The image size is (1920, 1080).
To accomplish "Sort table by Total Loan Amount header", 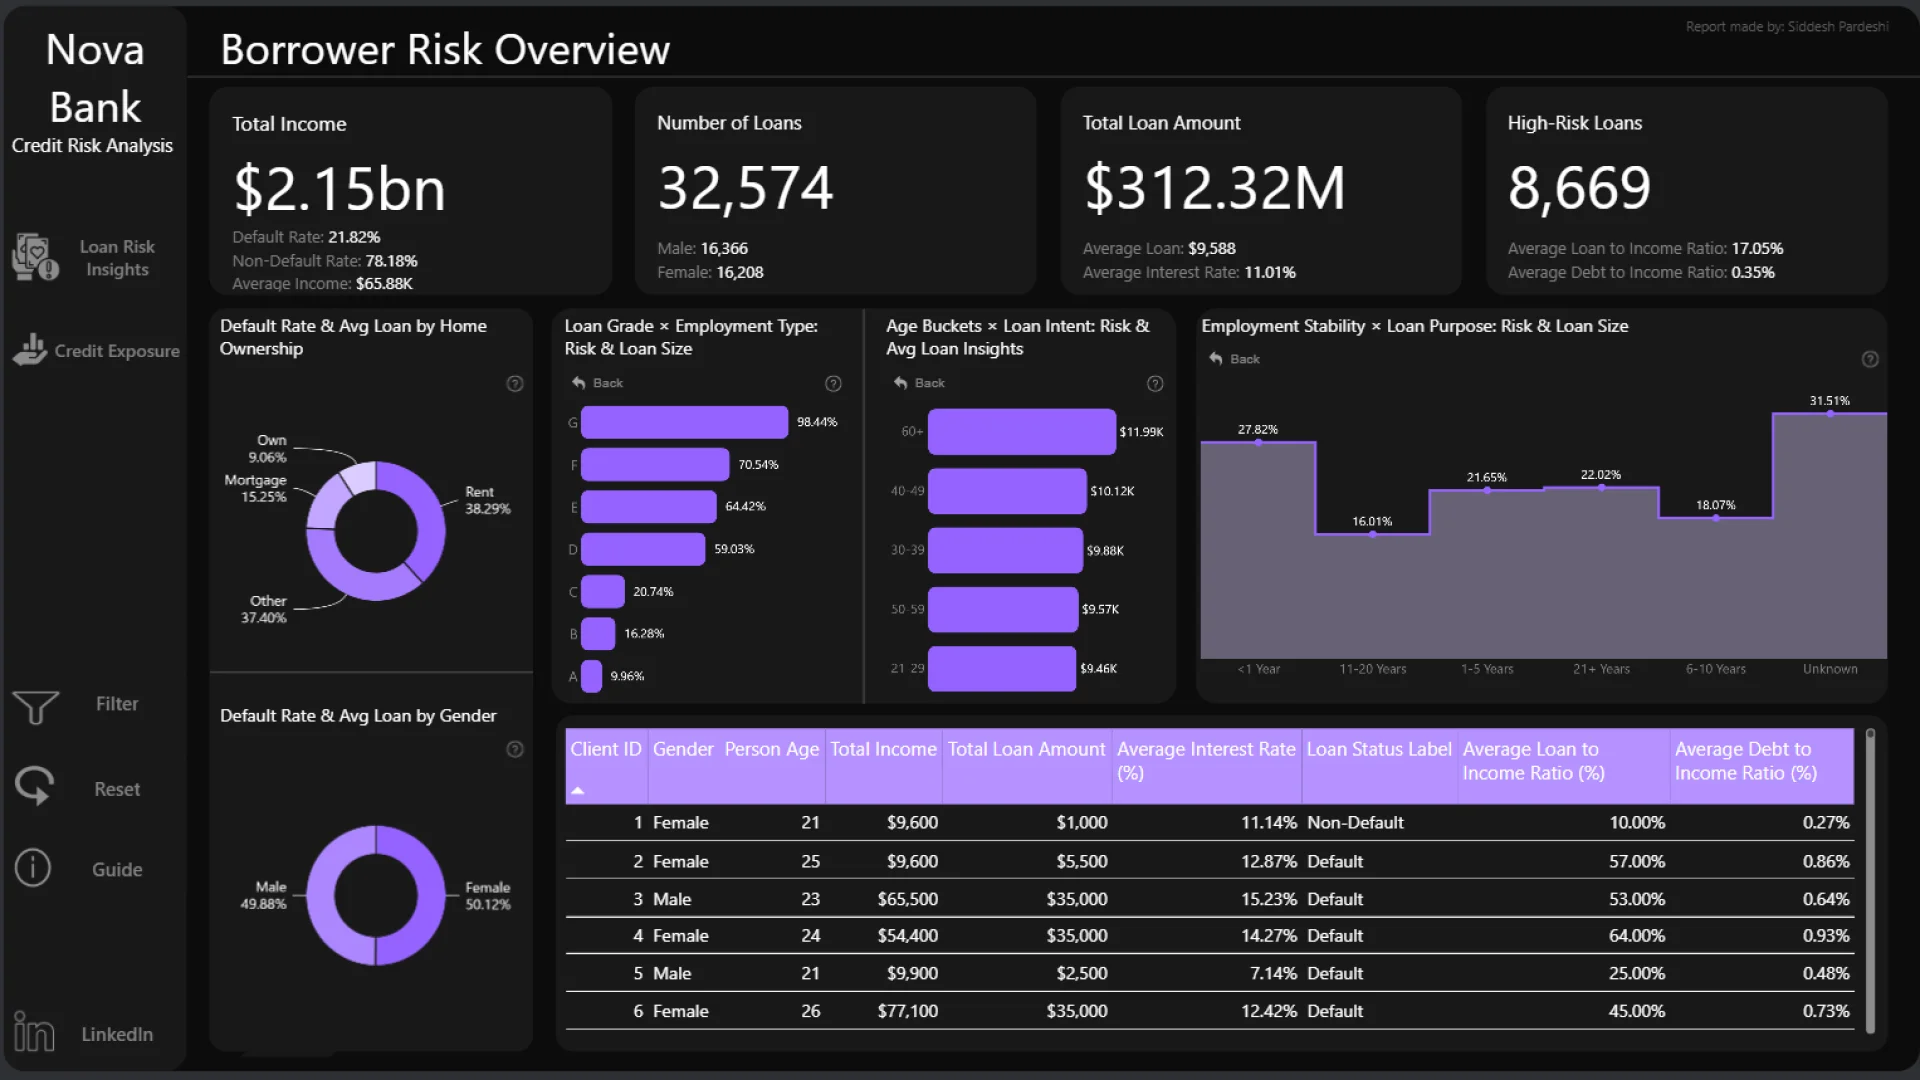I will [x=1026, y=750].
